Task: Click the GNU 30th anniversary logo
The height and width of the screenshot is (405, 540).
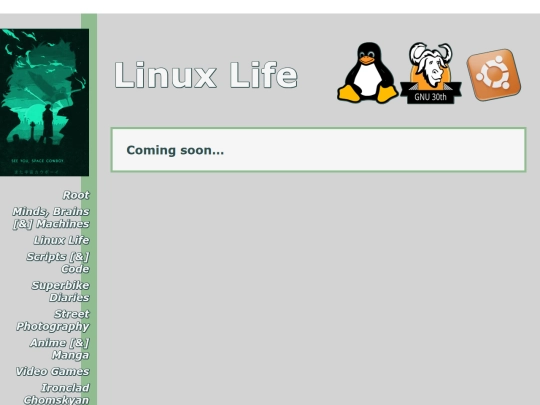Action: pyautogui.click(x=431, y=73)
